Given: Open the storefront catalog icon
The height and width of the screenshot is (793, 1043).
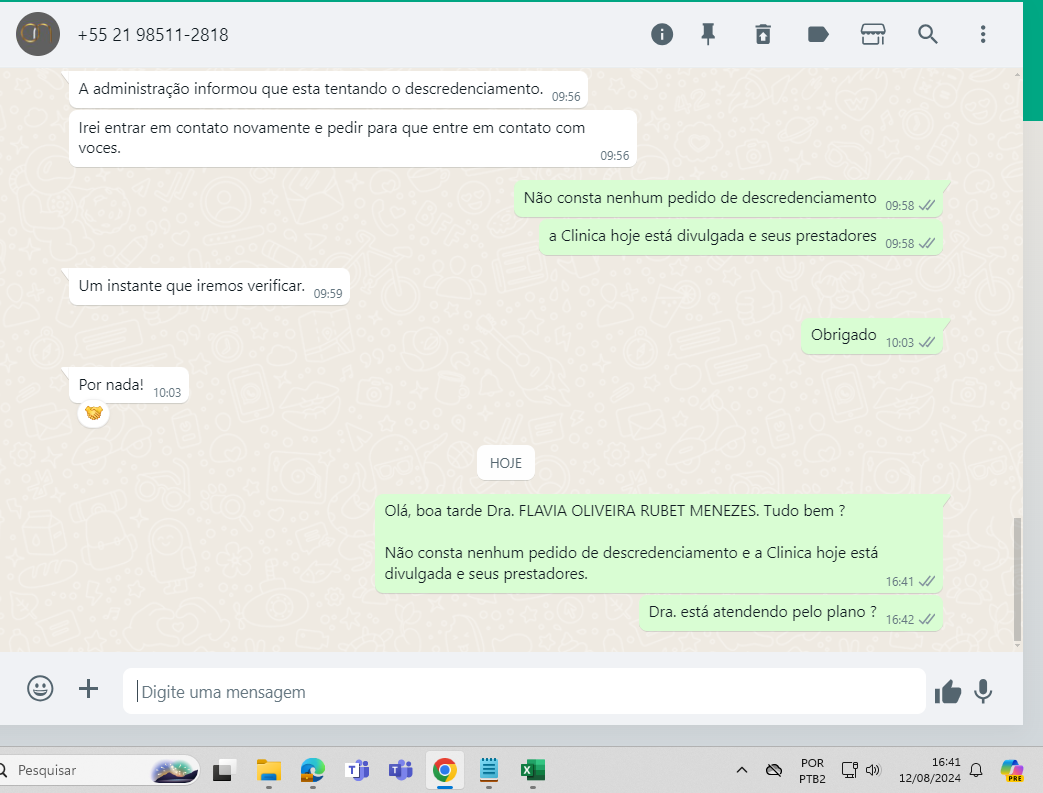Looking at the screenshot, I should pyautogui.click(x=873, y=34).
